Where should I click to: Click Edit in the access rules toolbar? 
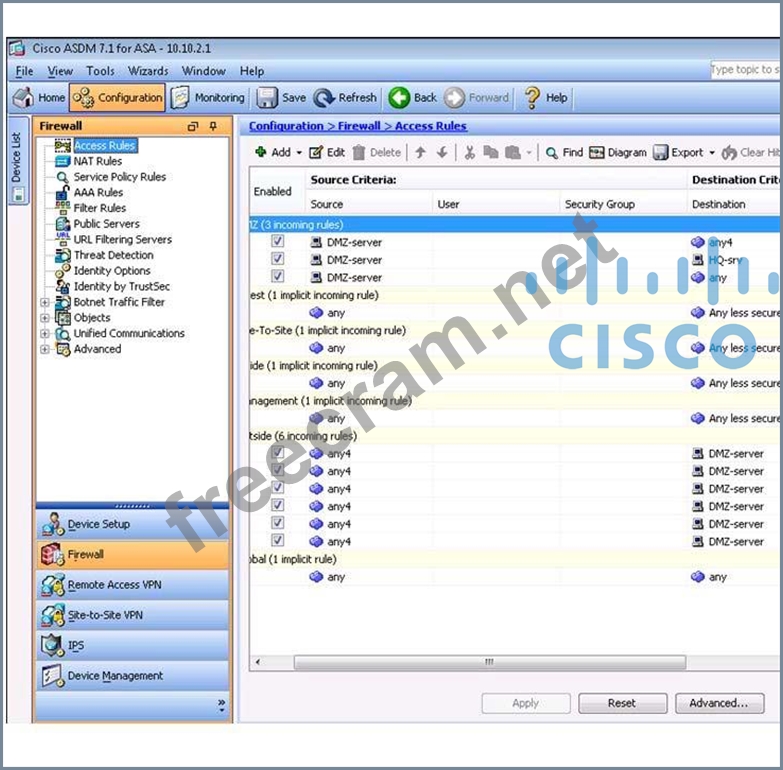[316, 153]
